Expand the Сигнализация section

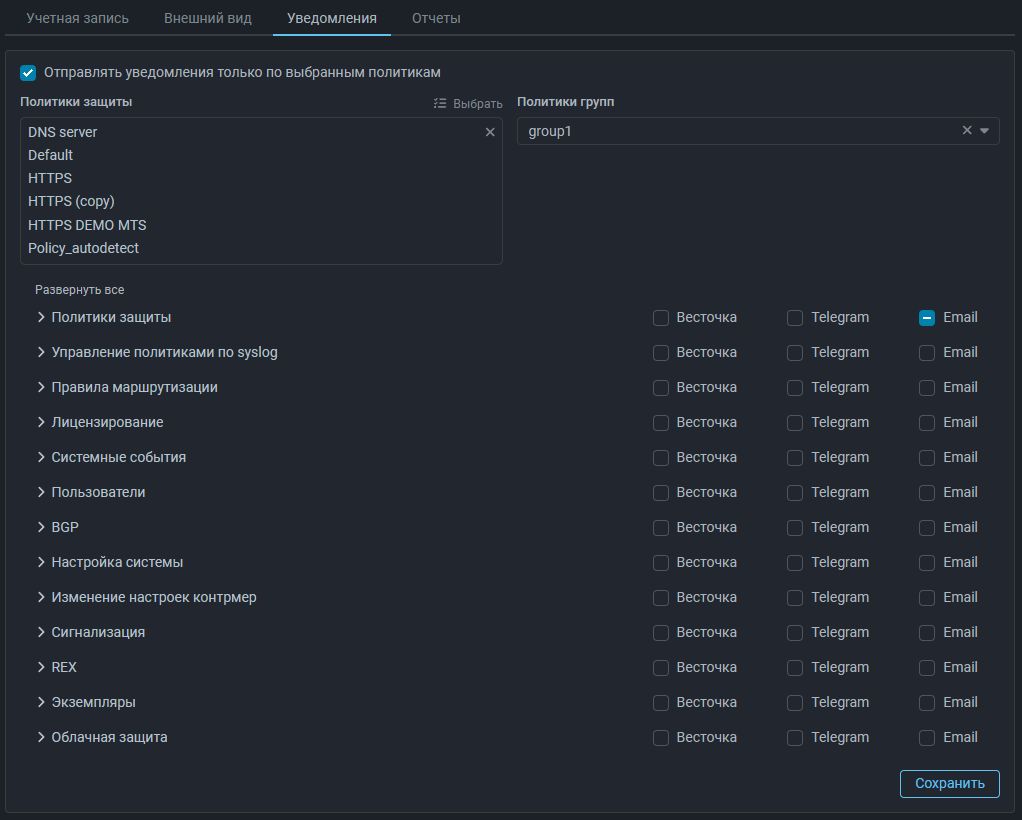[41, 632]
